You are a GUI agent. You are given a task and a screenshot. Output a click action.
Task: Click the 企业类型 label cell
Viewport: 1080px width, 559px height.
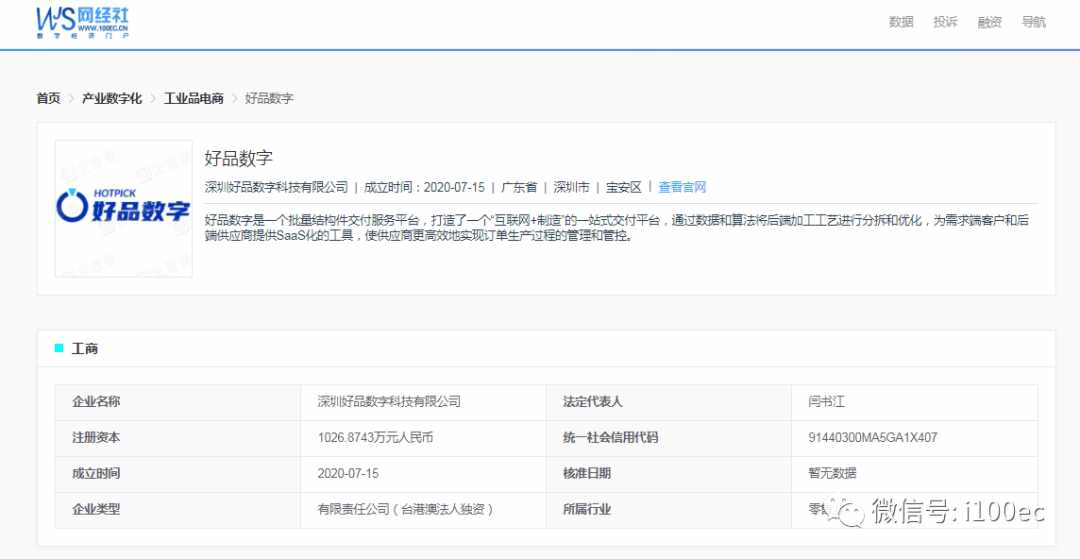tap(178, 510)
